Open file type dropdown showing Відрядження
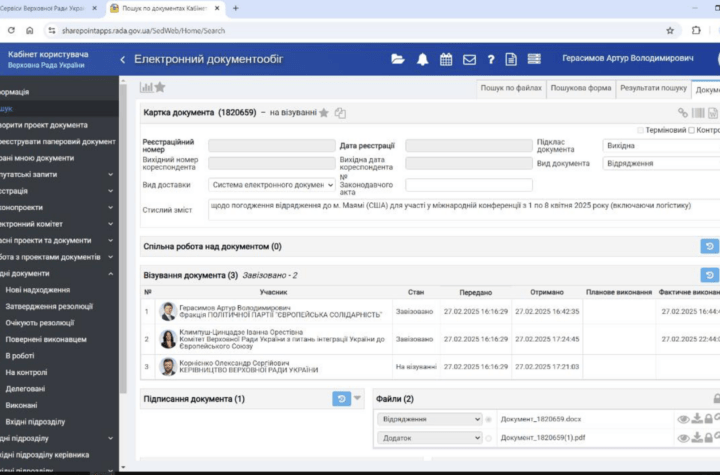This screenshot has height=475, width=720. coord(430,419)
